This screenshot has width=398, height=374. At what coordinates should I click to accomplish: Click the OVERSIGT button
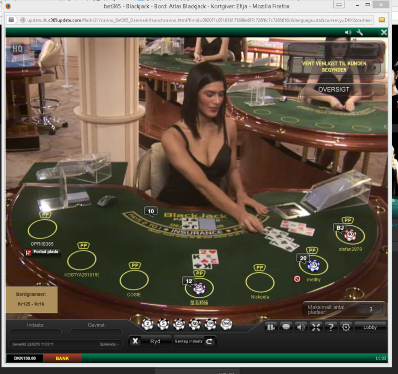334,90
